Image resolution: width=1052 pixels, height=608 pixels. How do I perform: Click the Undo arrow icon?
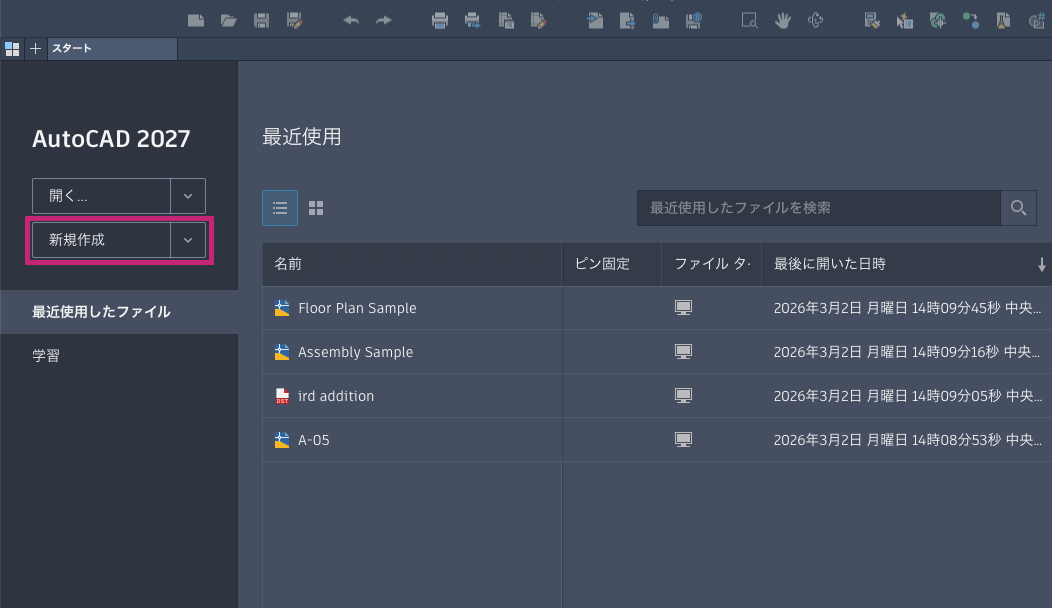tap(351, 21)
